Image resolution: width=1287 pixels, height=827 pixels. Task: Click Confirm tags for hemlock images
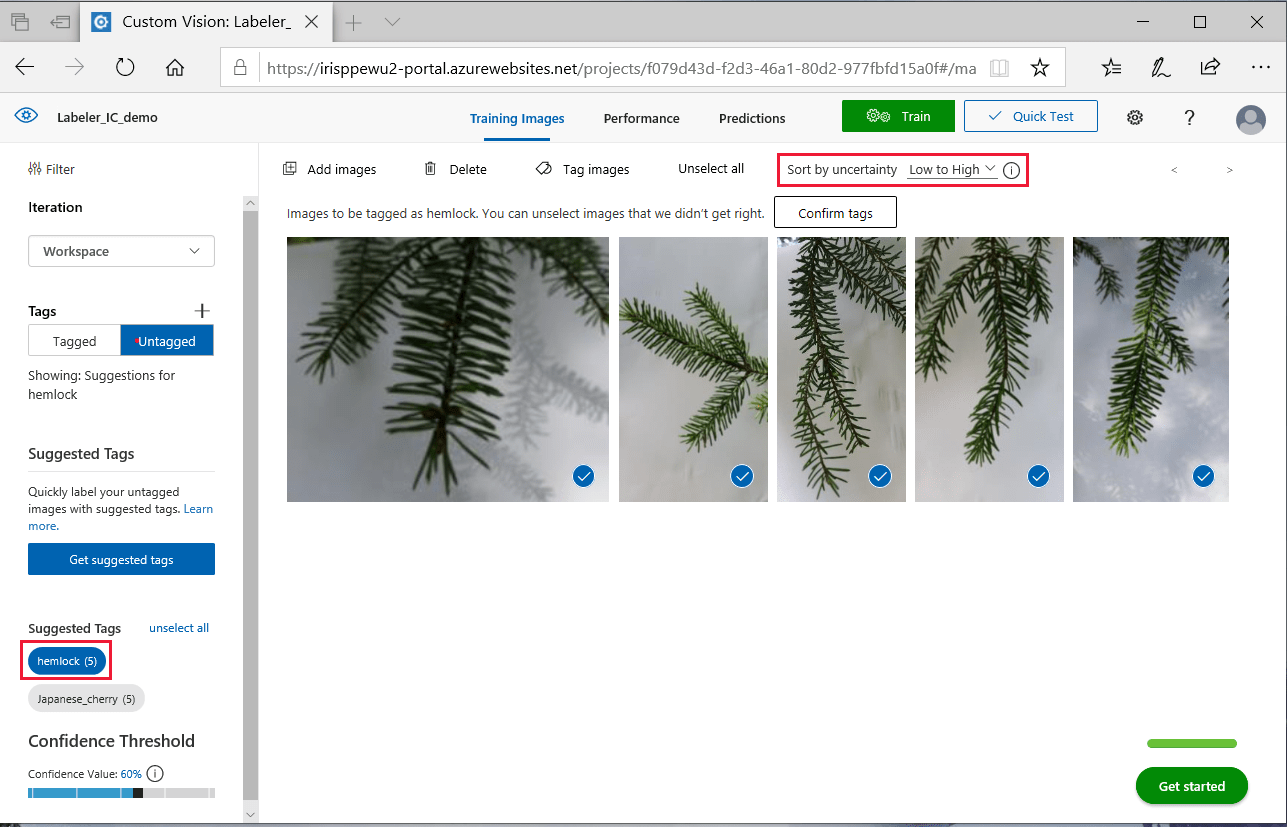[x=835, y=212]
